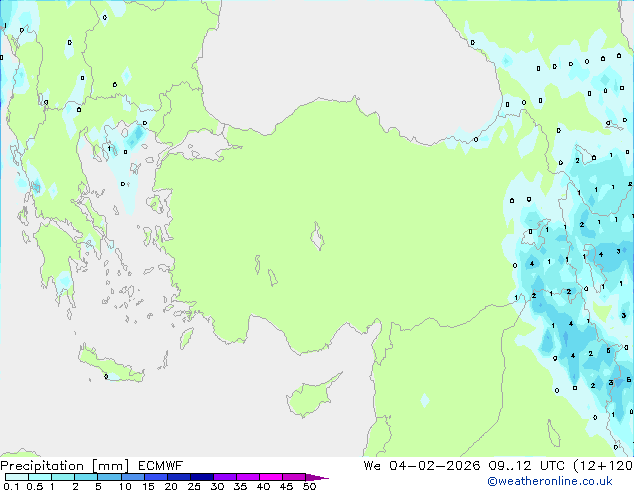
Task: Select the 40–45 mm magenta legend swatch
Action: (271, 477)
